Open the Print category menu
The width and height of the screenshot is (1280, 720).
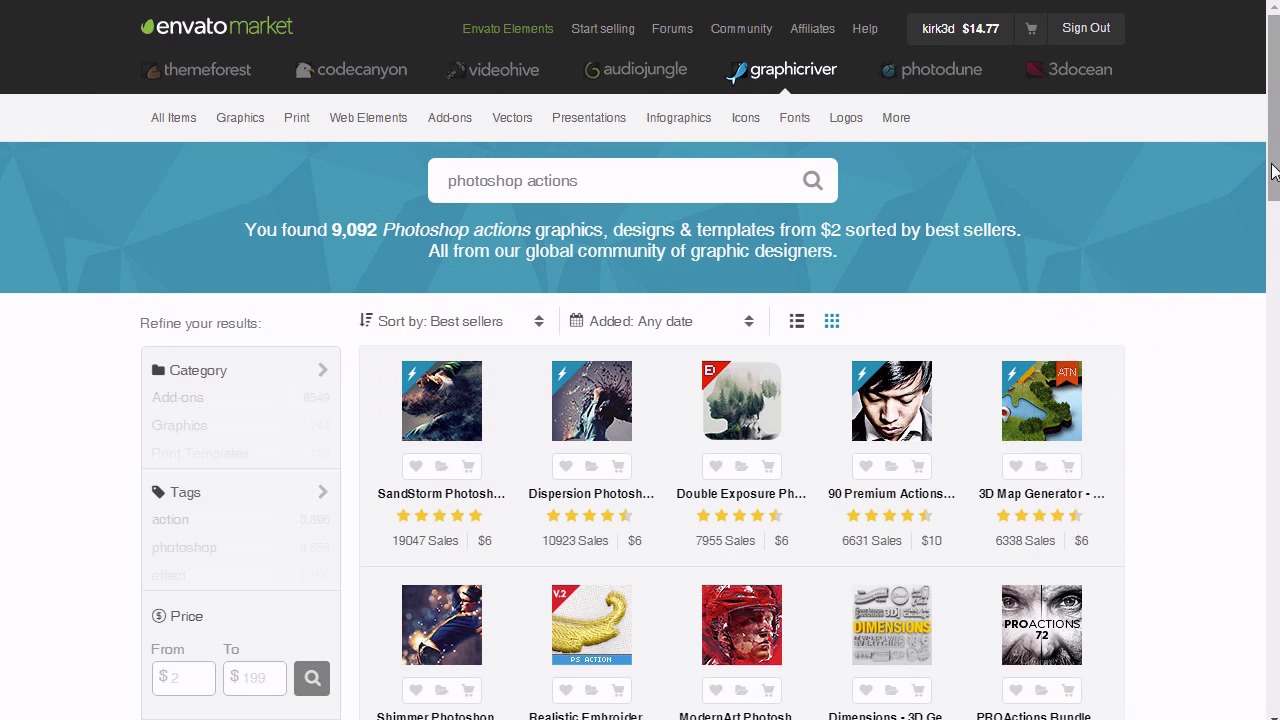pos(297,118)
